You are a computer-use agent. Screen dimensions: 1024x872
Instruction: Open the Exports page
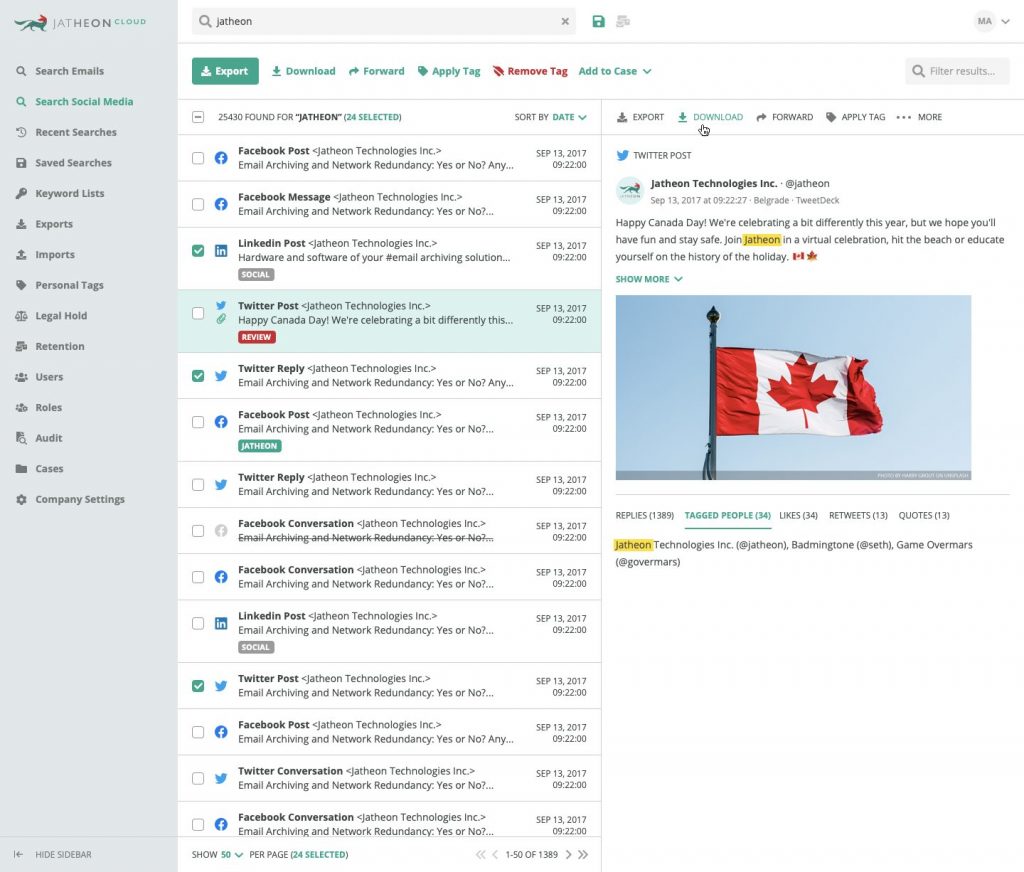(x=54, y=224)
